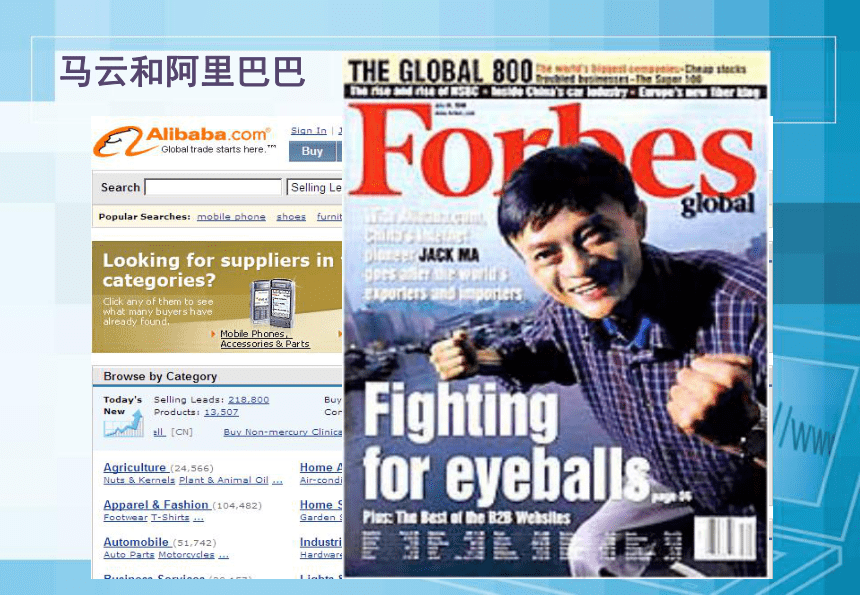The height and width of the screenshot is (595, 860).
Task: Click the Browse by Category heading
Action: click(x=160, y=376)
